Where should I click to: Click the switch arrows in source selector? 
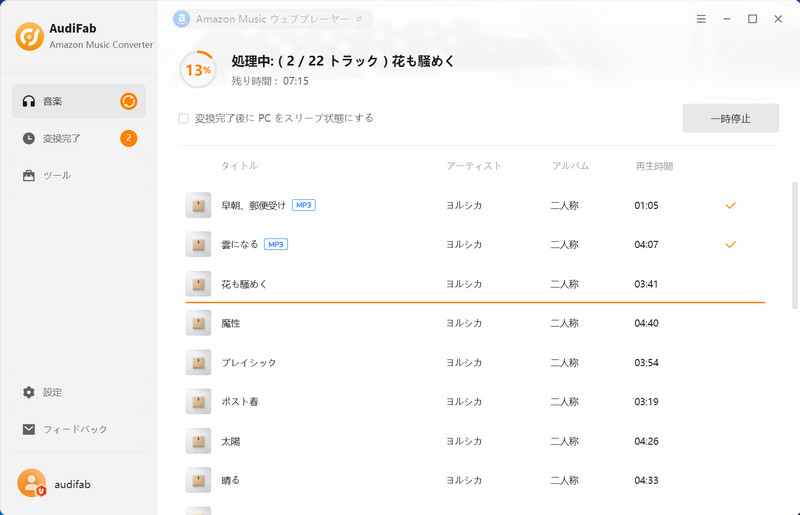pyautogui.click(x=359, y=19)
